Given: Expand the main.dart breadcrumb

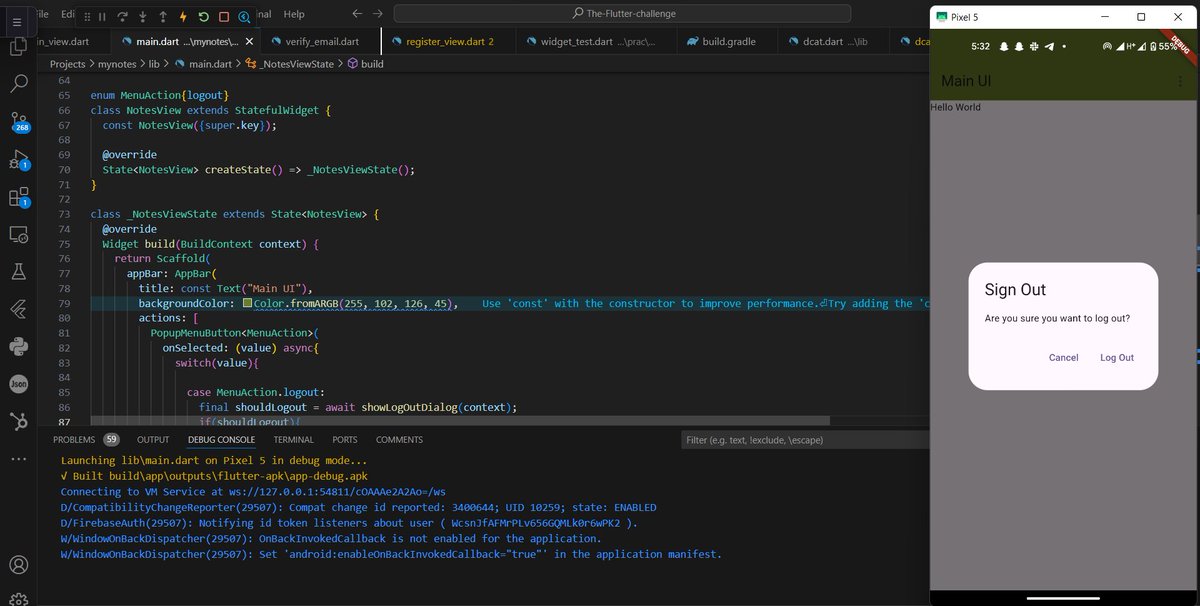Looking at the screenshot, I should click(x=203, y=64).
